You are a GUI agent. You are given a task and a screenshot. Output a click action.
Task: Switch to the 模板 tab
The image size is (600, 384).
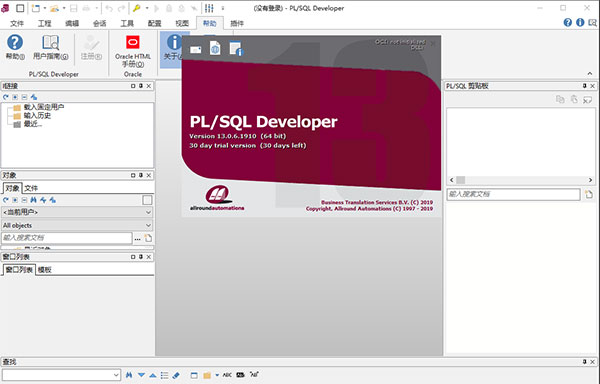[44, 270]
